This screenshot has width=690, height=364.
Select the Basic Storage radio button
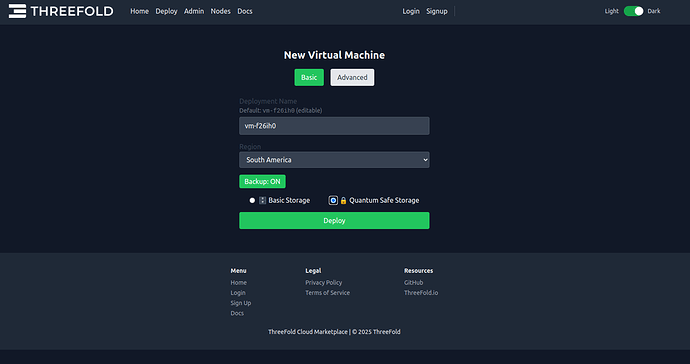click(252, 200)
